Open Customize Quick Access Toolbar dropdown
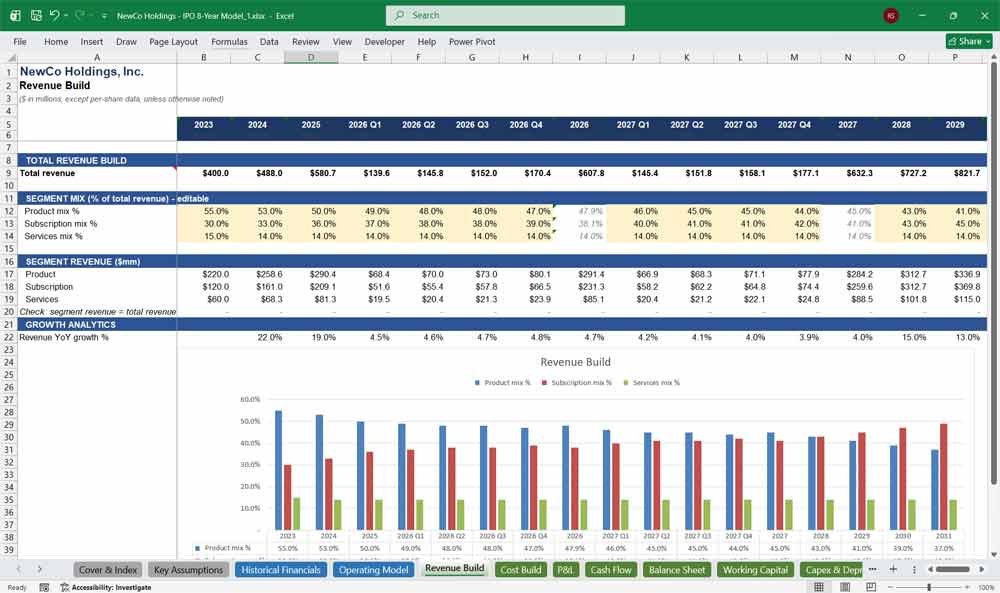The height and width of the screenshot is (593, 1000). click(104, 16)
